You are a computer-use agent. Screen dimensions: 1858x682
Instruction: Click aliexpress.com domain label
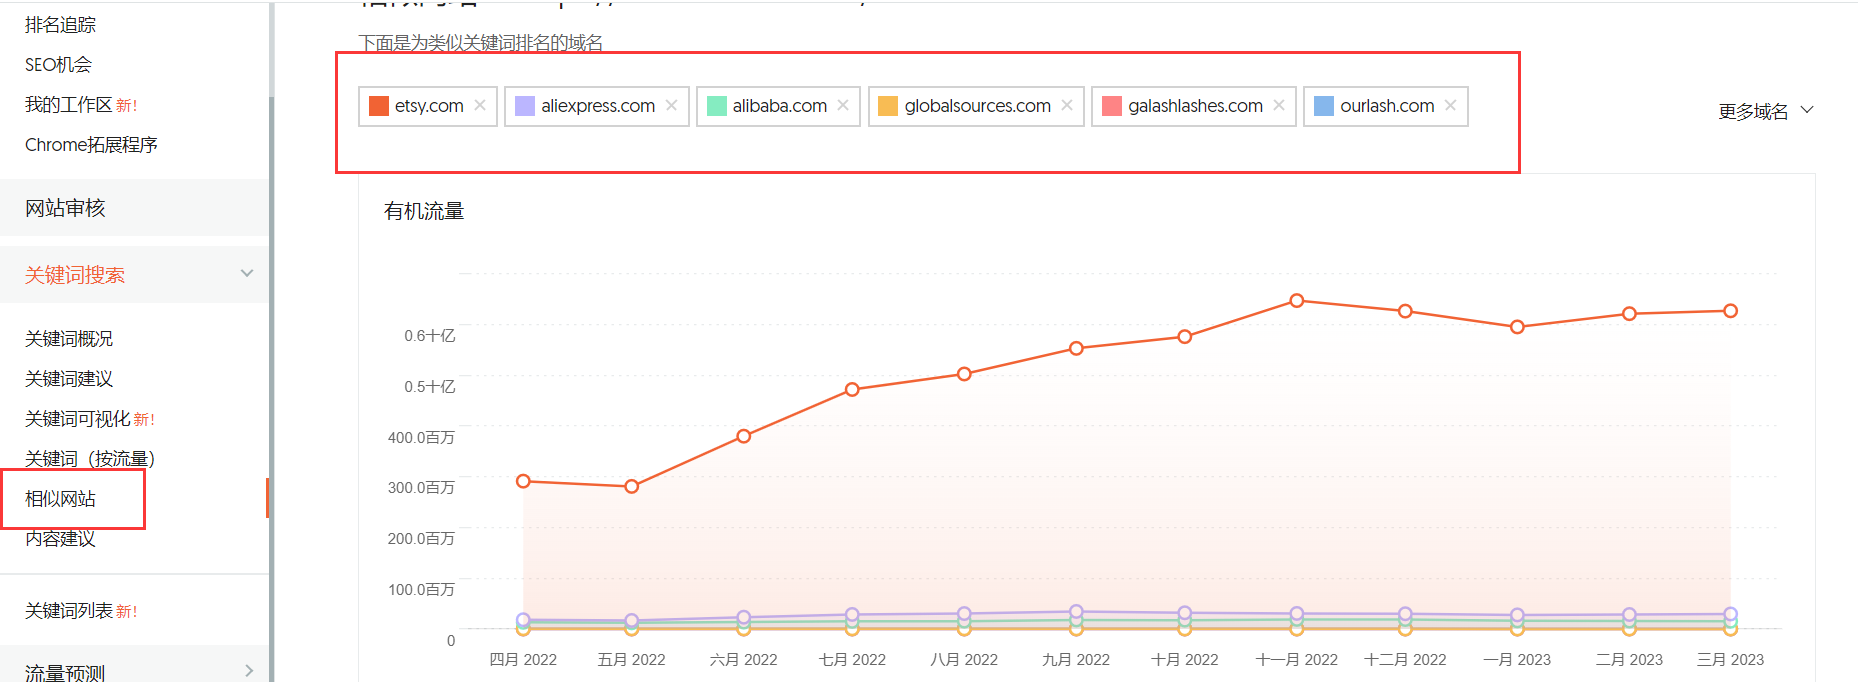pyautogui.click(x=598, y=106)
